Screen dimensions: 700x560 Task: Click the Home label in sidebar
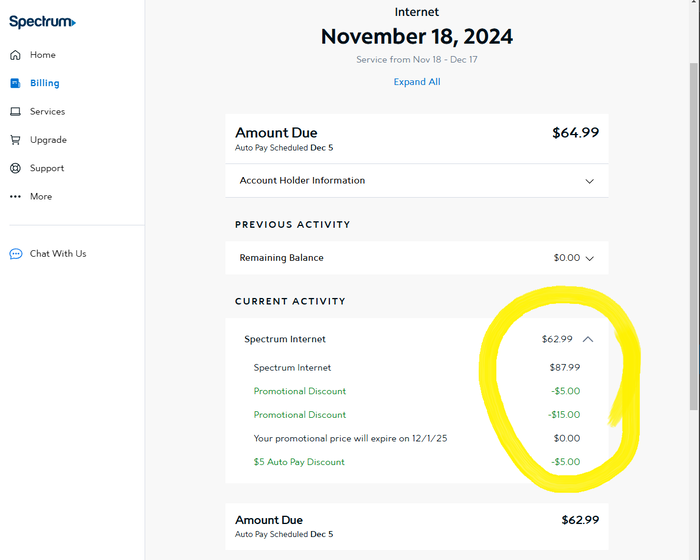coord(43,55)
